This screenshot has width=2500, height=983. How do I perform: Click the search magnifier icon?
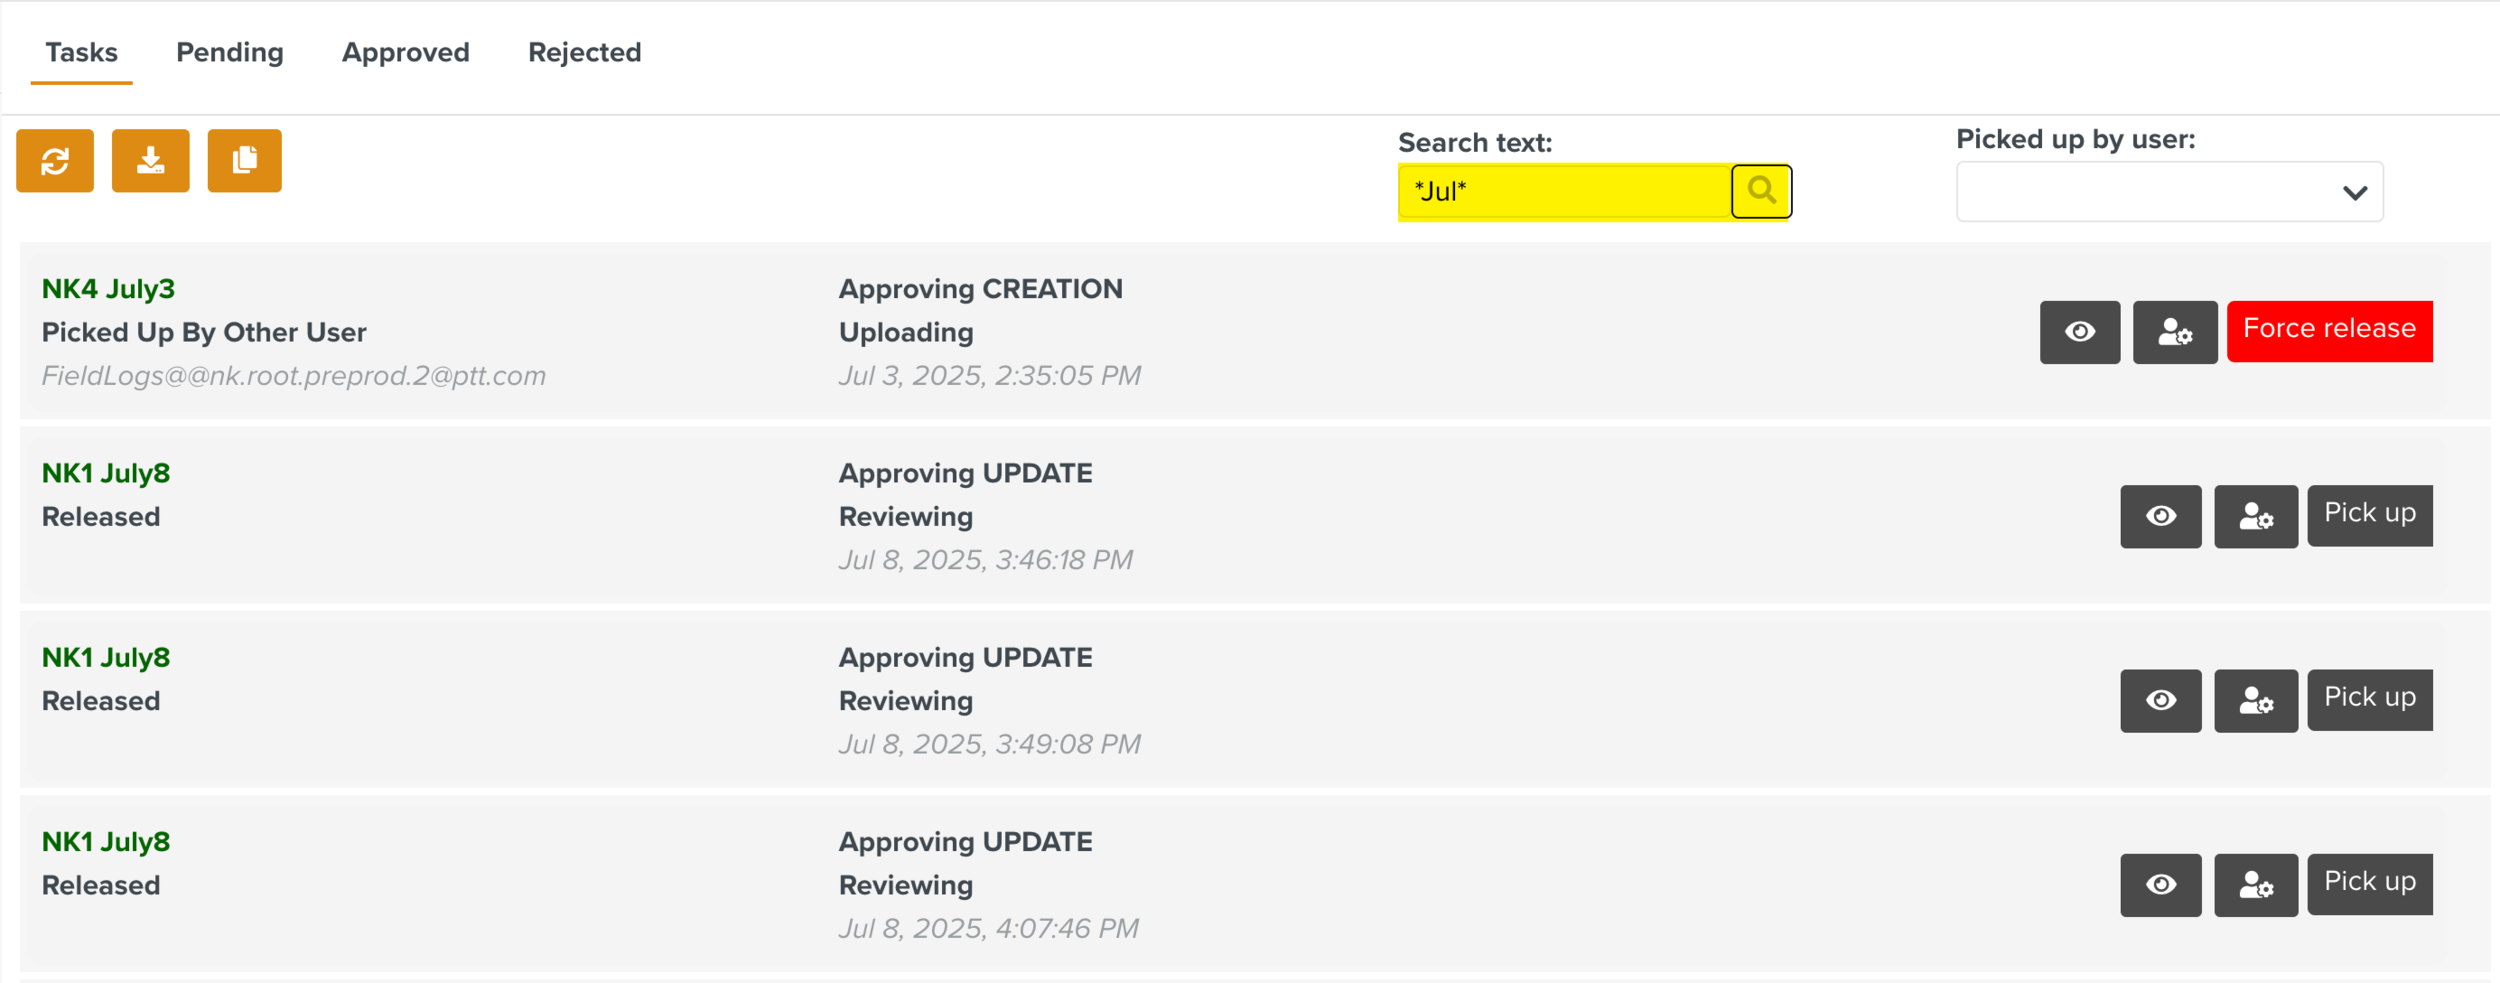coord(1761,191)
